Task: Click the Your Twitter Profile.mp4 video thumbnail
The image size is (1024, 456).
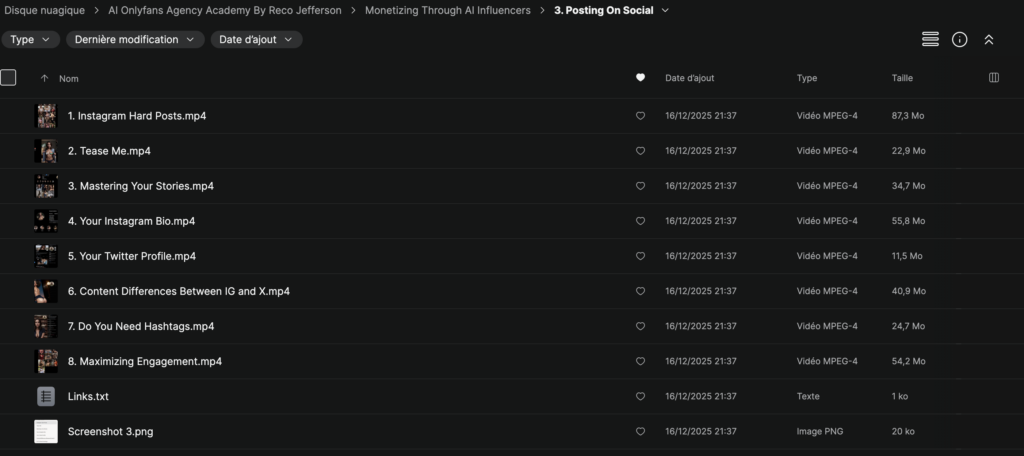Action: (x=46, y=256)
